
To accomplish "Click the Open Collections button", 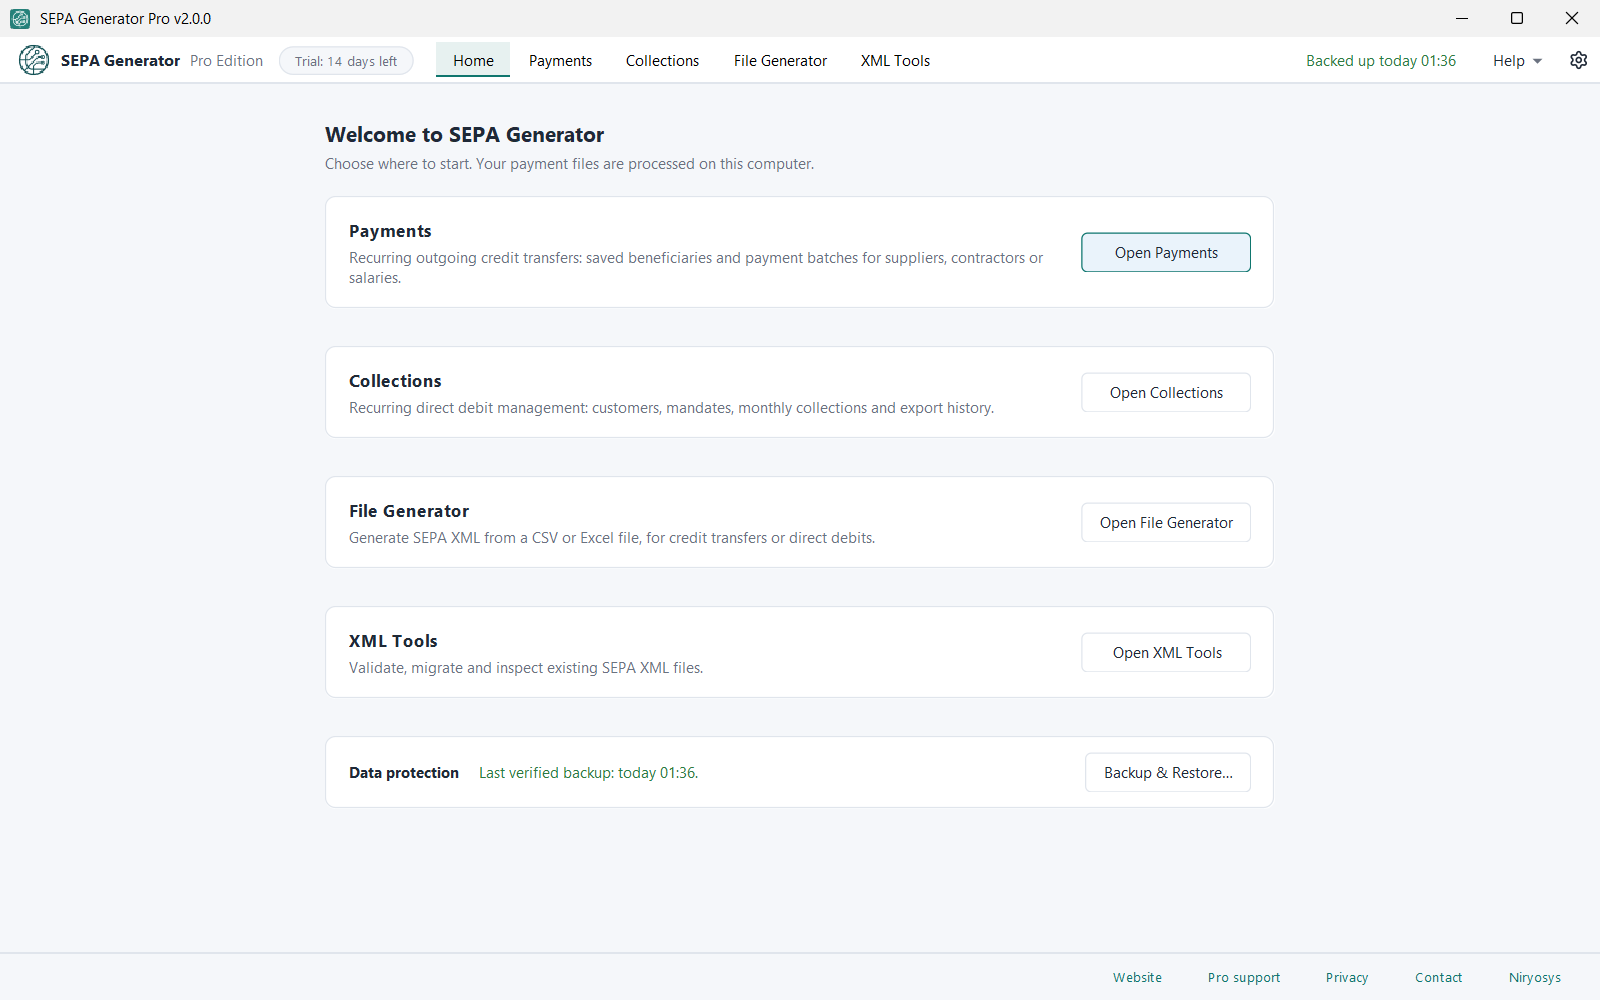I will (1166, 392).
